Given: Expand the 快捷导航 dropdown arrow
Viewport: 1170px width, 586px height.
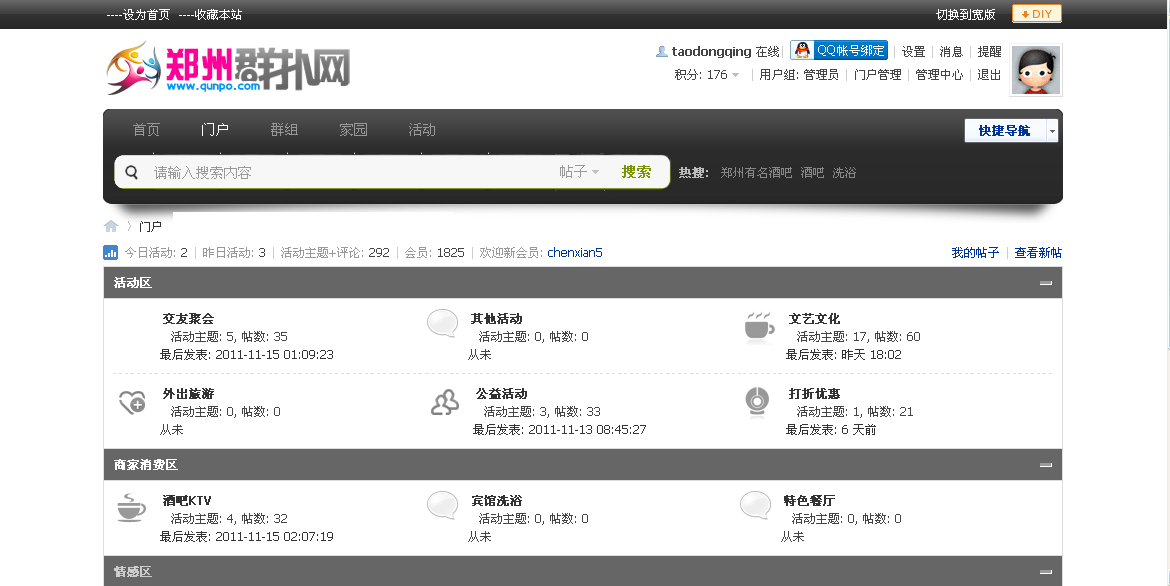Looking at the screenshot, I should click(1051, 130).
